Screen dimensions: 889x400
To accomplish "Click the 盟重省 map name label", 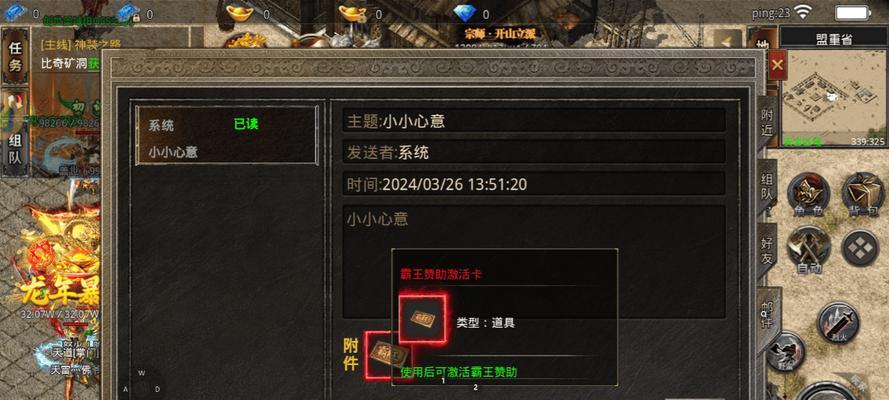I will [x=833, y=39].
